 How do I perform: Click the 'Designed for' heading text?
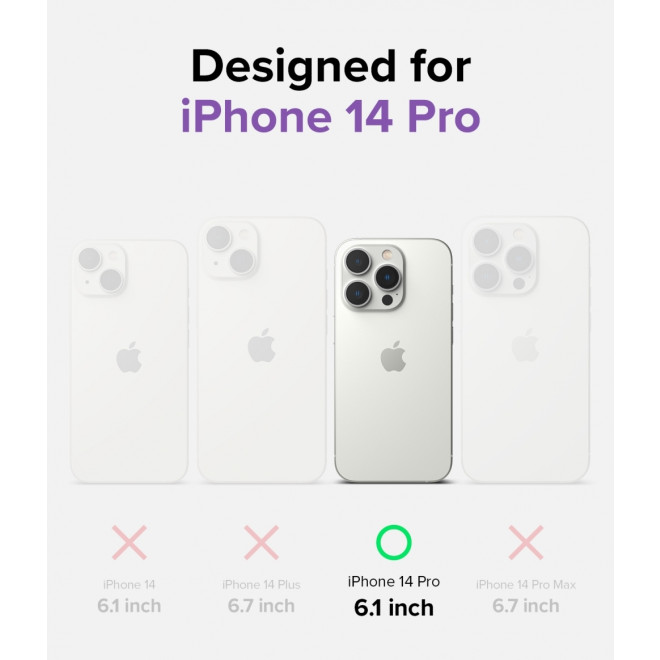pyautogui.click(x=331, y=67)
